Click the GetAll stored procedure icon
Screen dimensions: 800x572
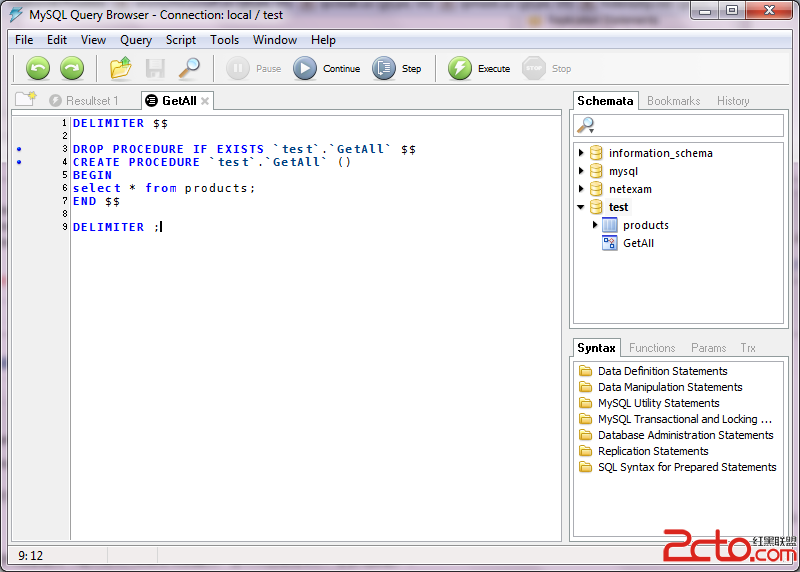pyautogui.click(x=610, y=243)
